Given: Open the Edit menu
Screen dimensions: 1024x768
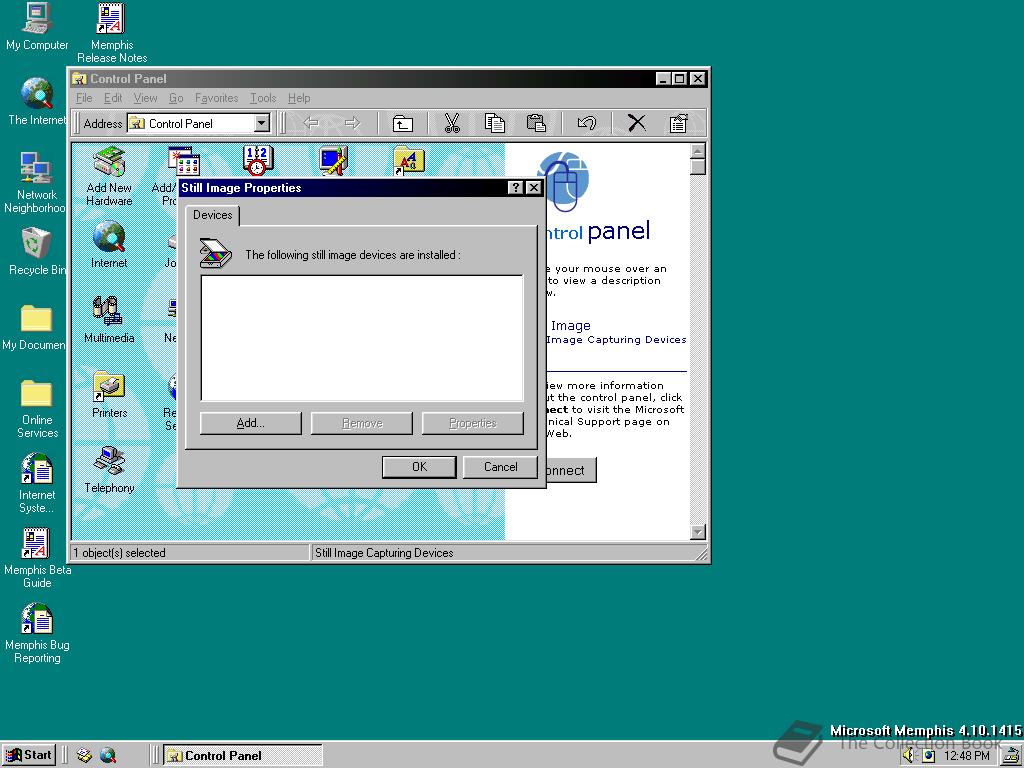Looking at the screenshot, I should coord(113,98).
